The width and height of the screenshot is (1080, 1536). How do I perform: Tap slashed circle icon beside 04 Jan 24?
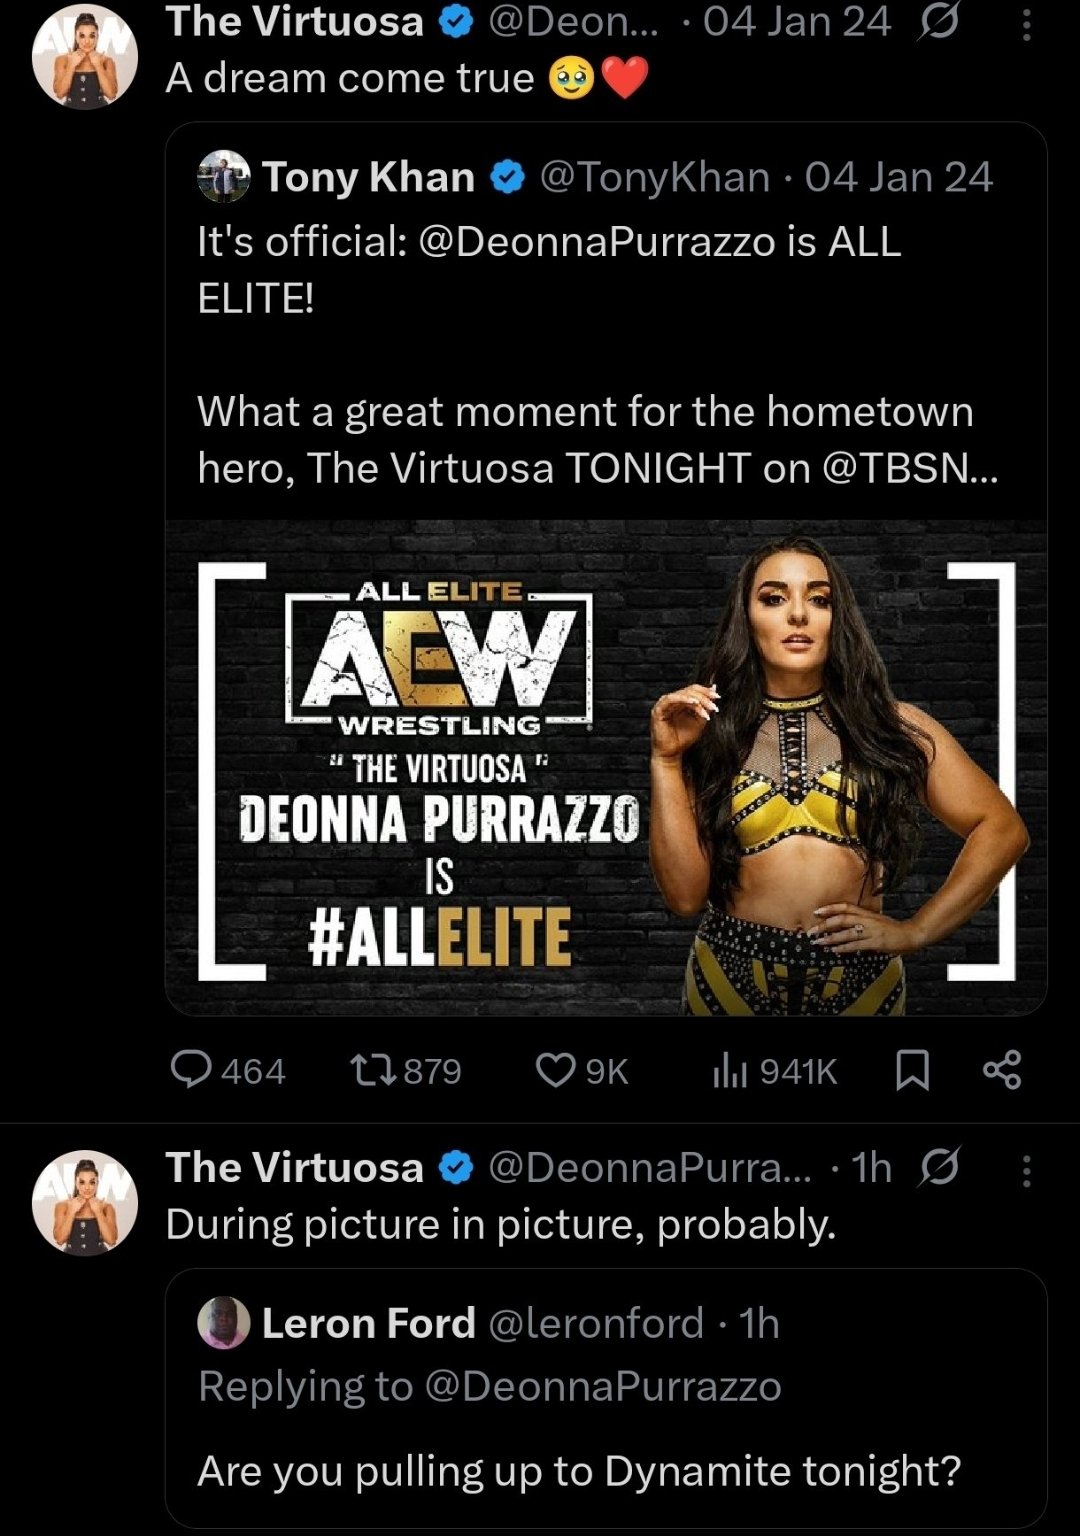coord(938,22)
